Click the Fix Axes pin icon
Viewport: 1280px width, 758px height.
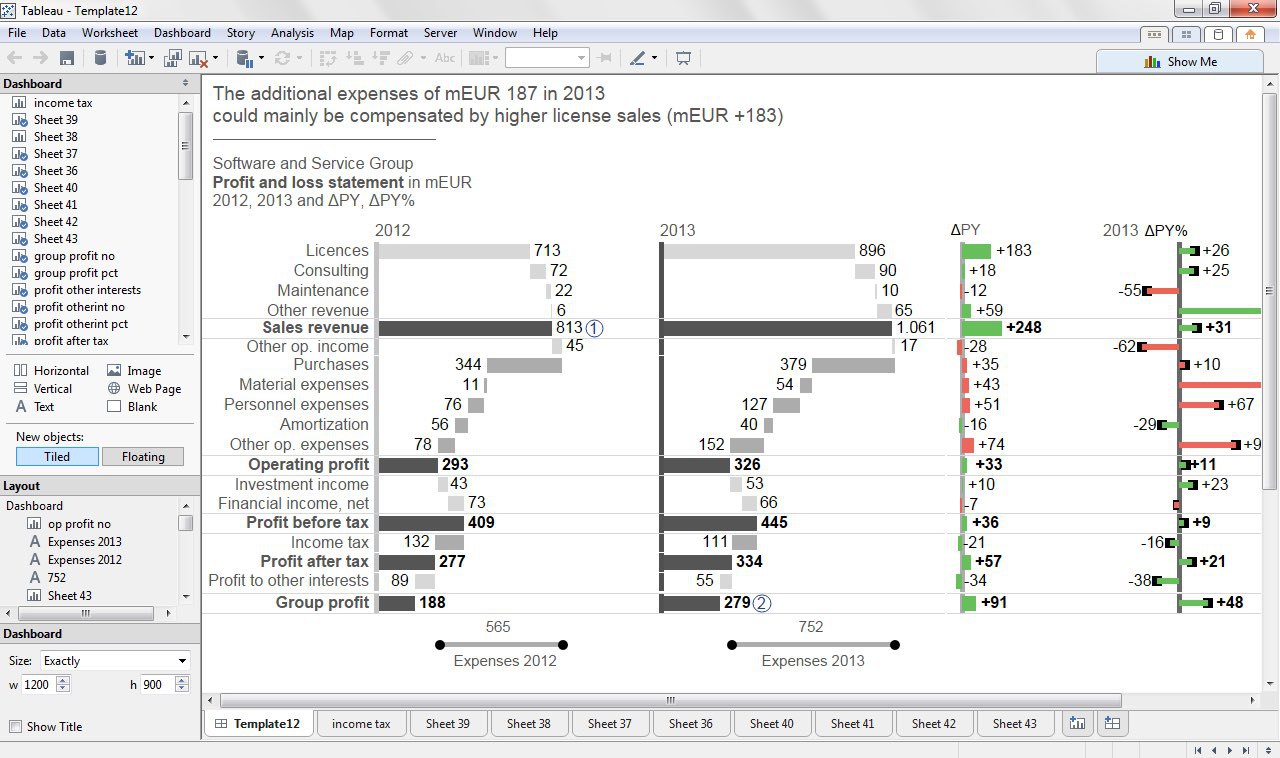(604, 58)
